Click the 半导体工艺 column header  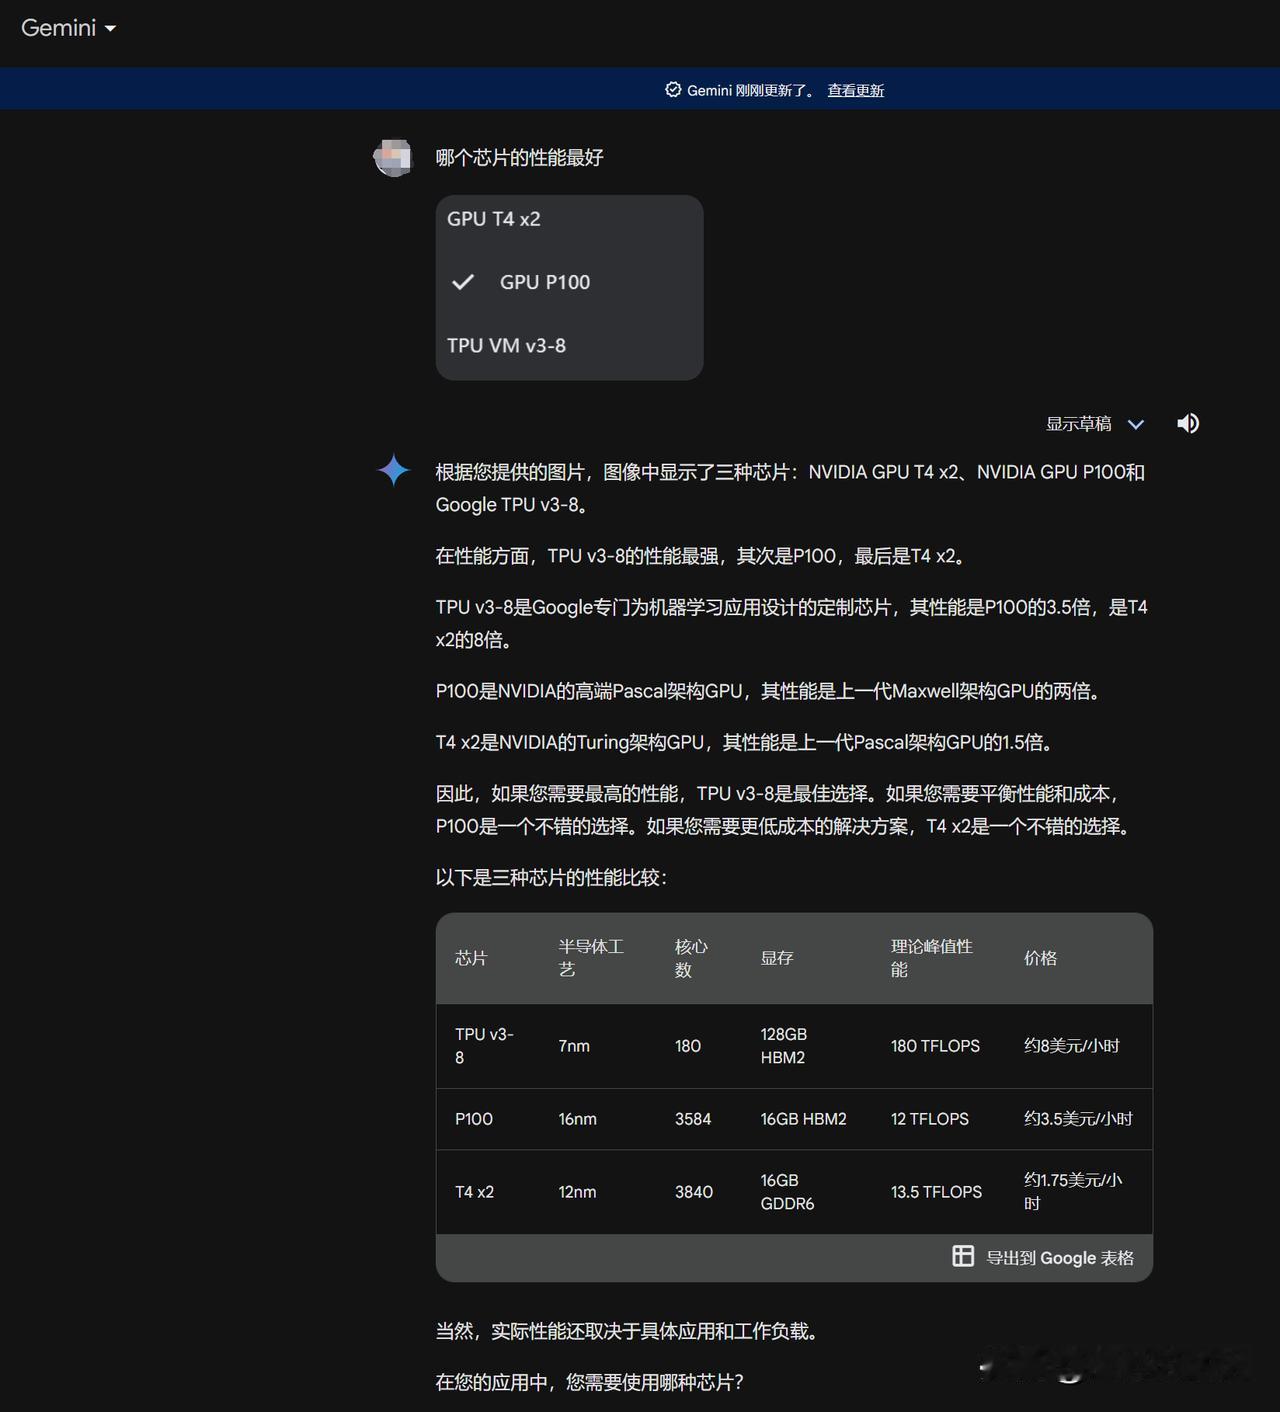point(591,958)
